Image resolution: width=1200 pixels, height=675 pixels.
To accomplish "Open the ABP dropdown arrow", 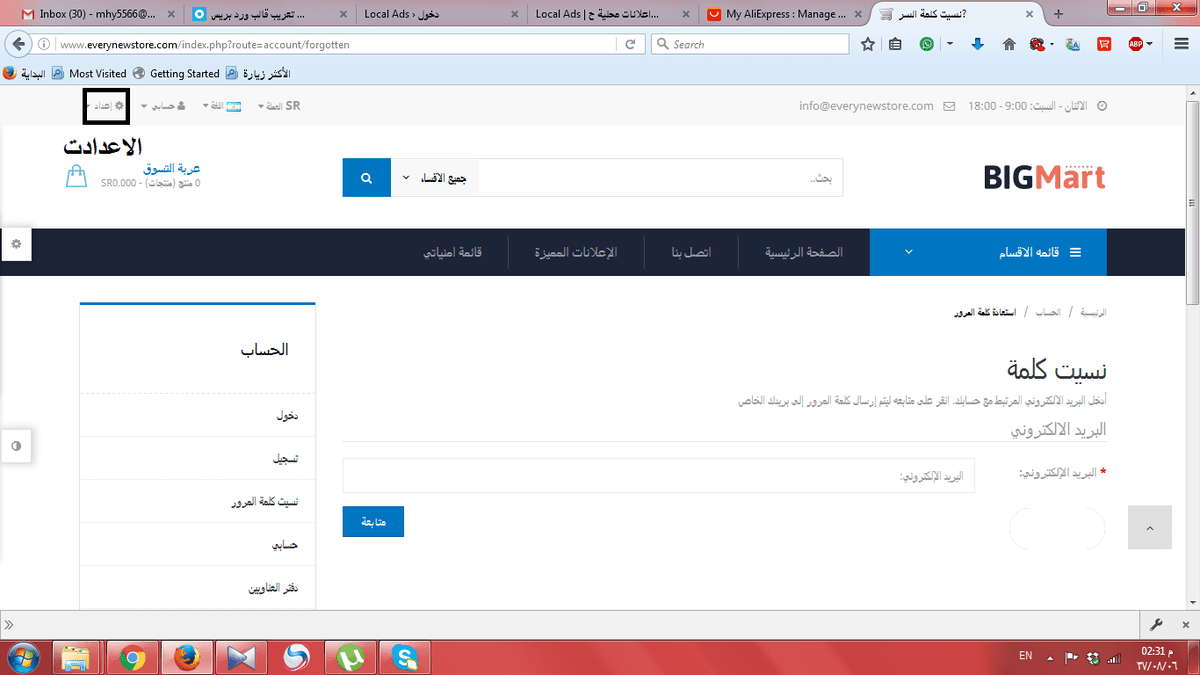I will (x=1152, y=44).
